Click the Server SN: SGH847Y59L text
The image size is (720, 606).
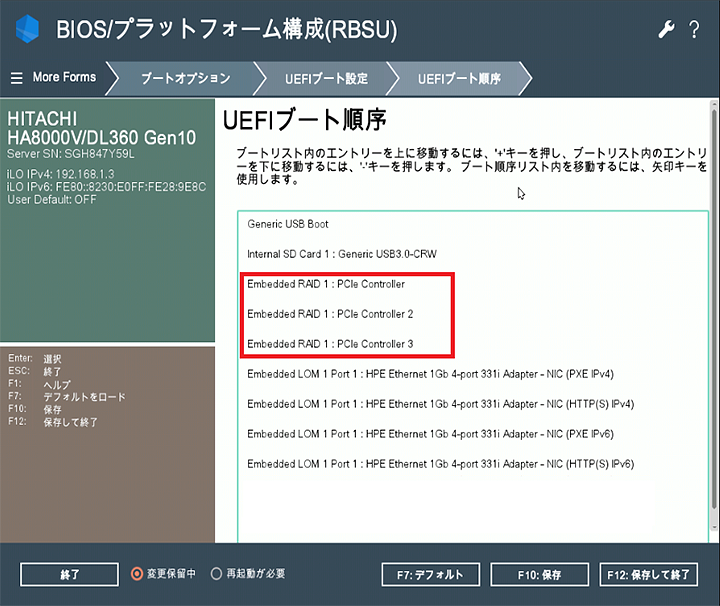[70, 154]
